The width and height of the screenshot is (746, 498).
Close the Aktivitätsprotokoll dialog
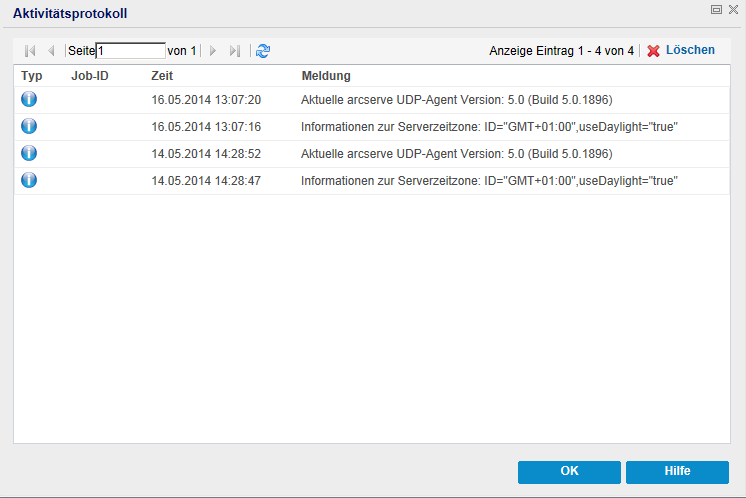pos(733,9)
